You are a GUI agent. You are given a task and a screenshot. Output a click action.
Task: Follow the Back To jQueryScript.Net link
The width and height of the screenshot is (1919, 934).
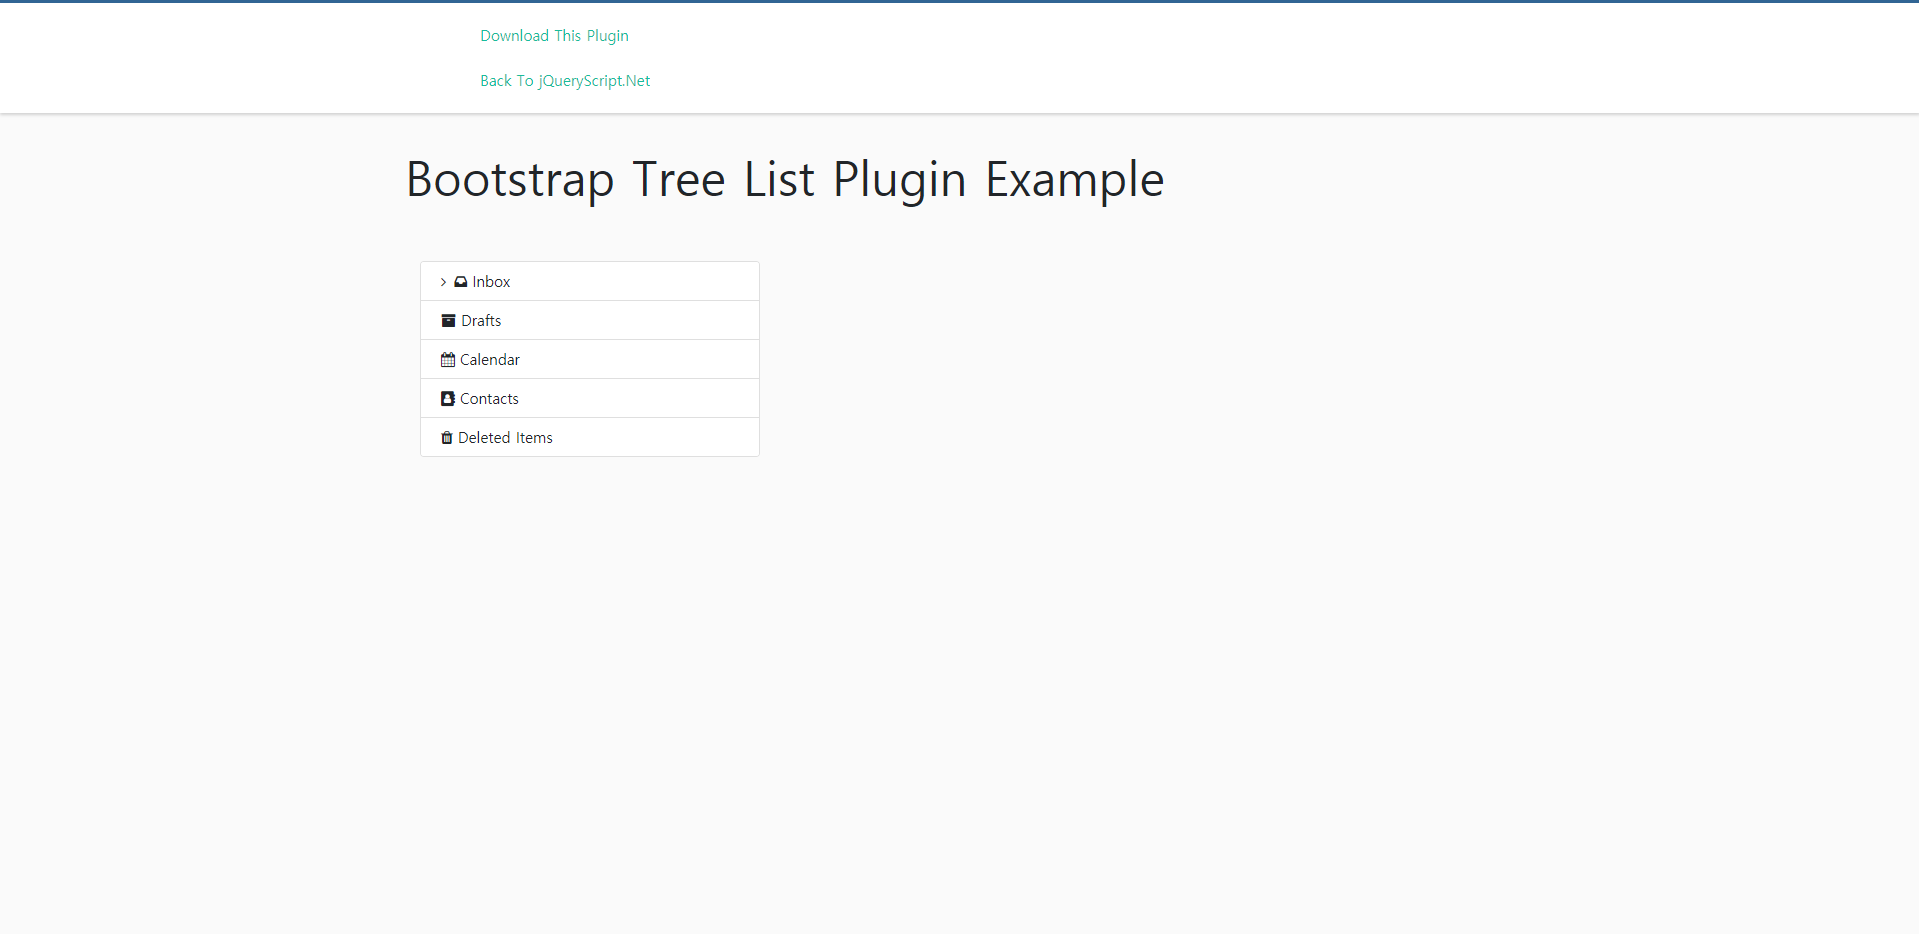565,81
